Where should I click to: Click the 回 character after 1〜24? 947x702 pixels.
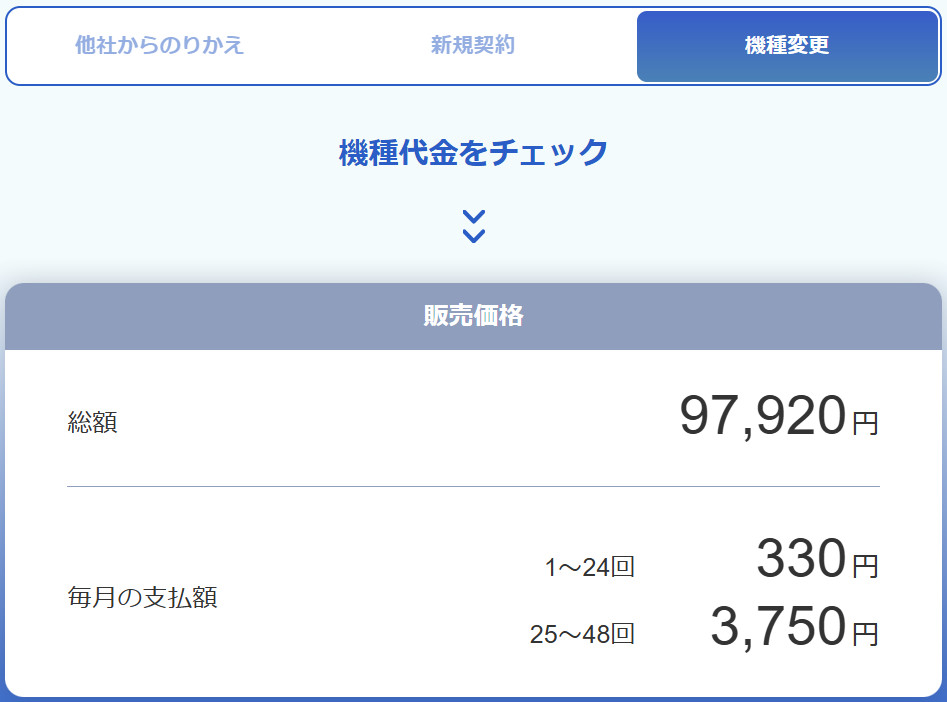(623, 568)
